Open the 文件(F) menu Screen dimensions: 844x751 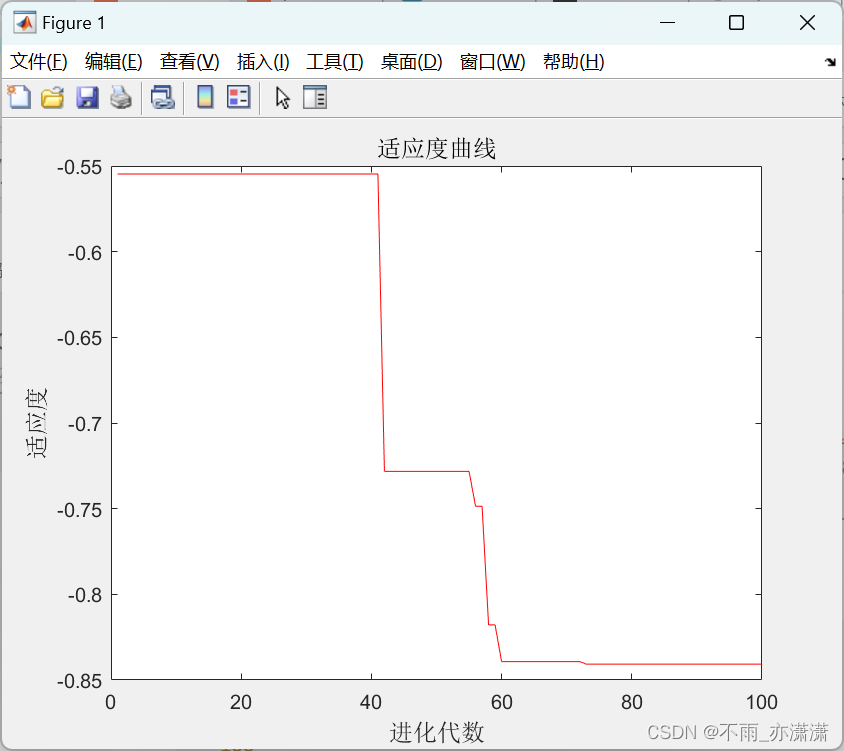point(38,62)
